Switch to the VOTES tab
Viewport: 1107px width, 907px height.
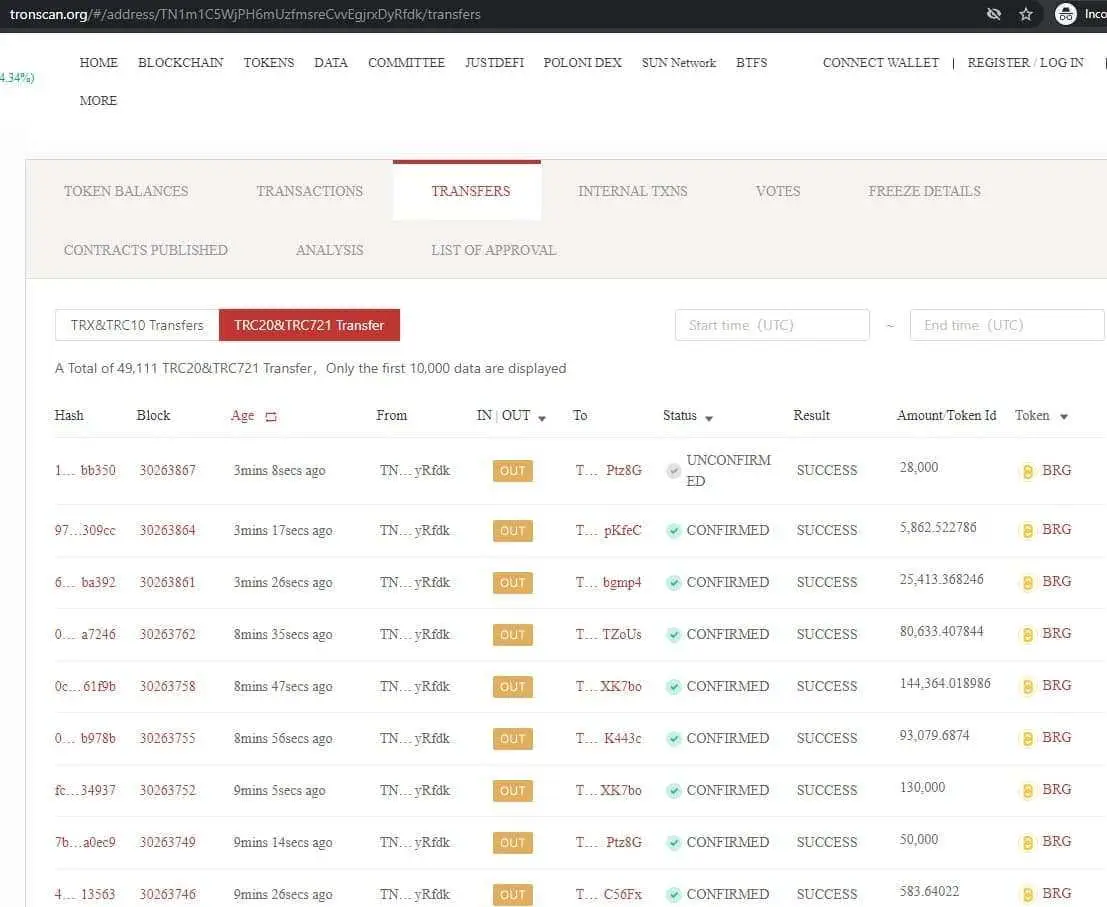pyautogui.click(x=778, y=191)
